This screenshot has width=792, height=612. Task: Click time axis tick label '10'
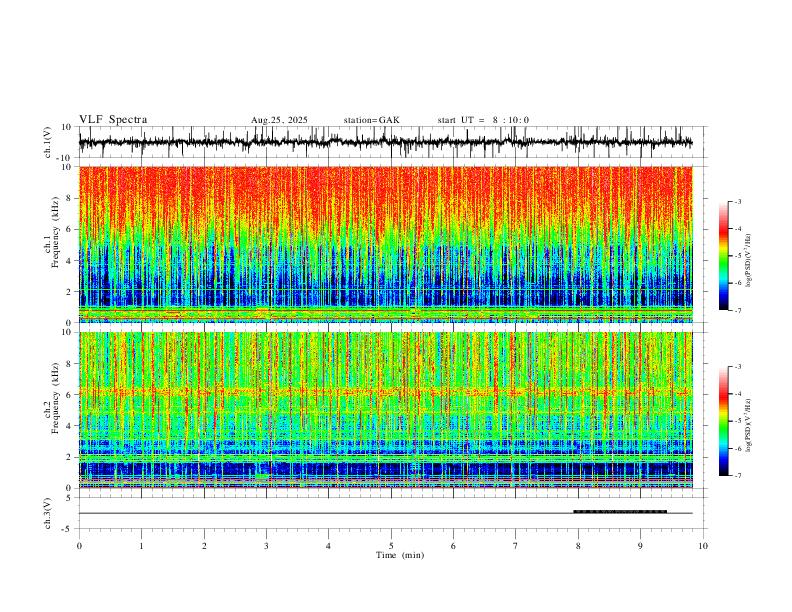tap(703, 546)
